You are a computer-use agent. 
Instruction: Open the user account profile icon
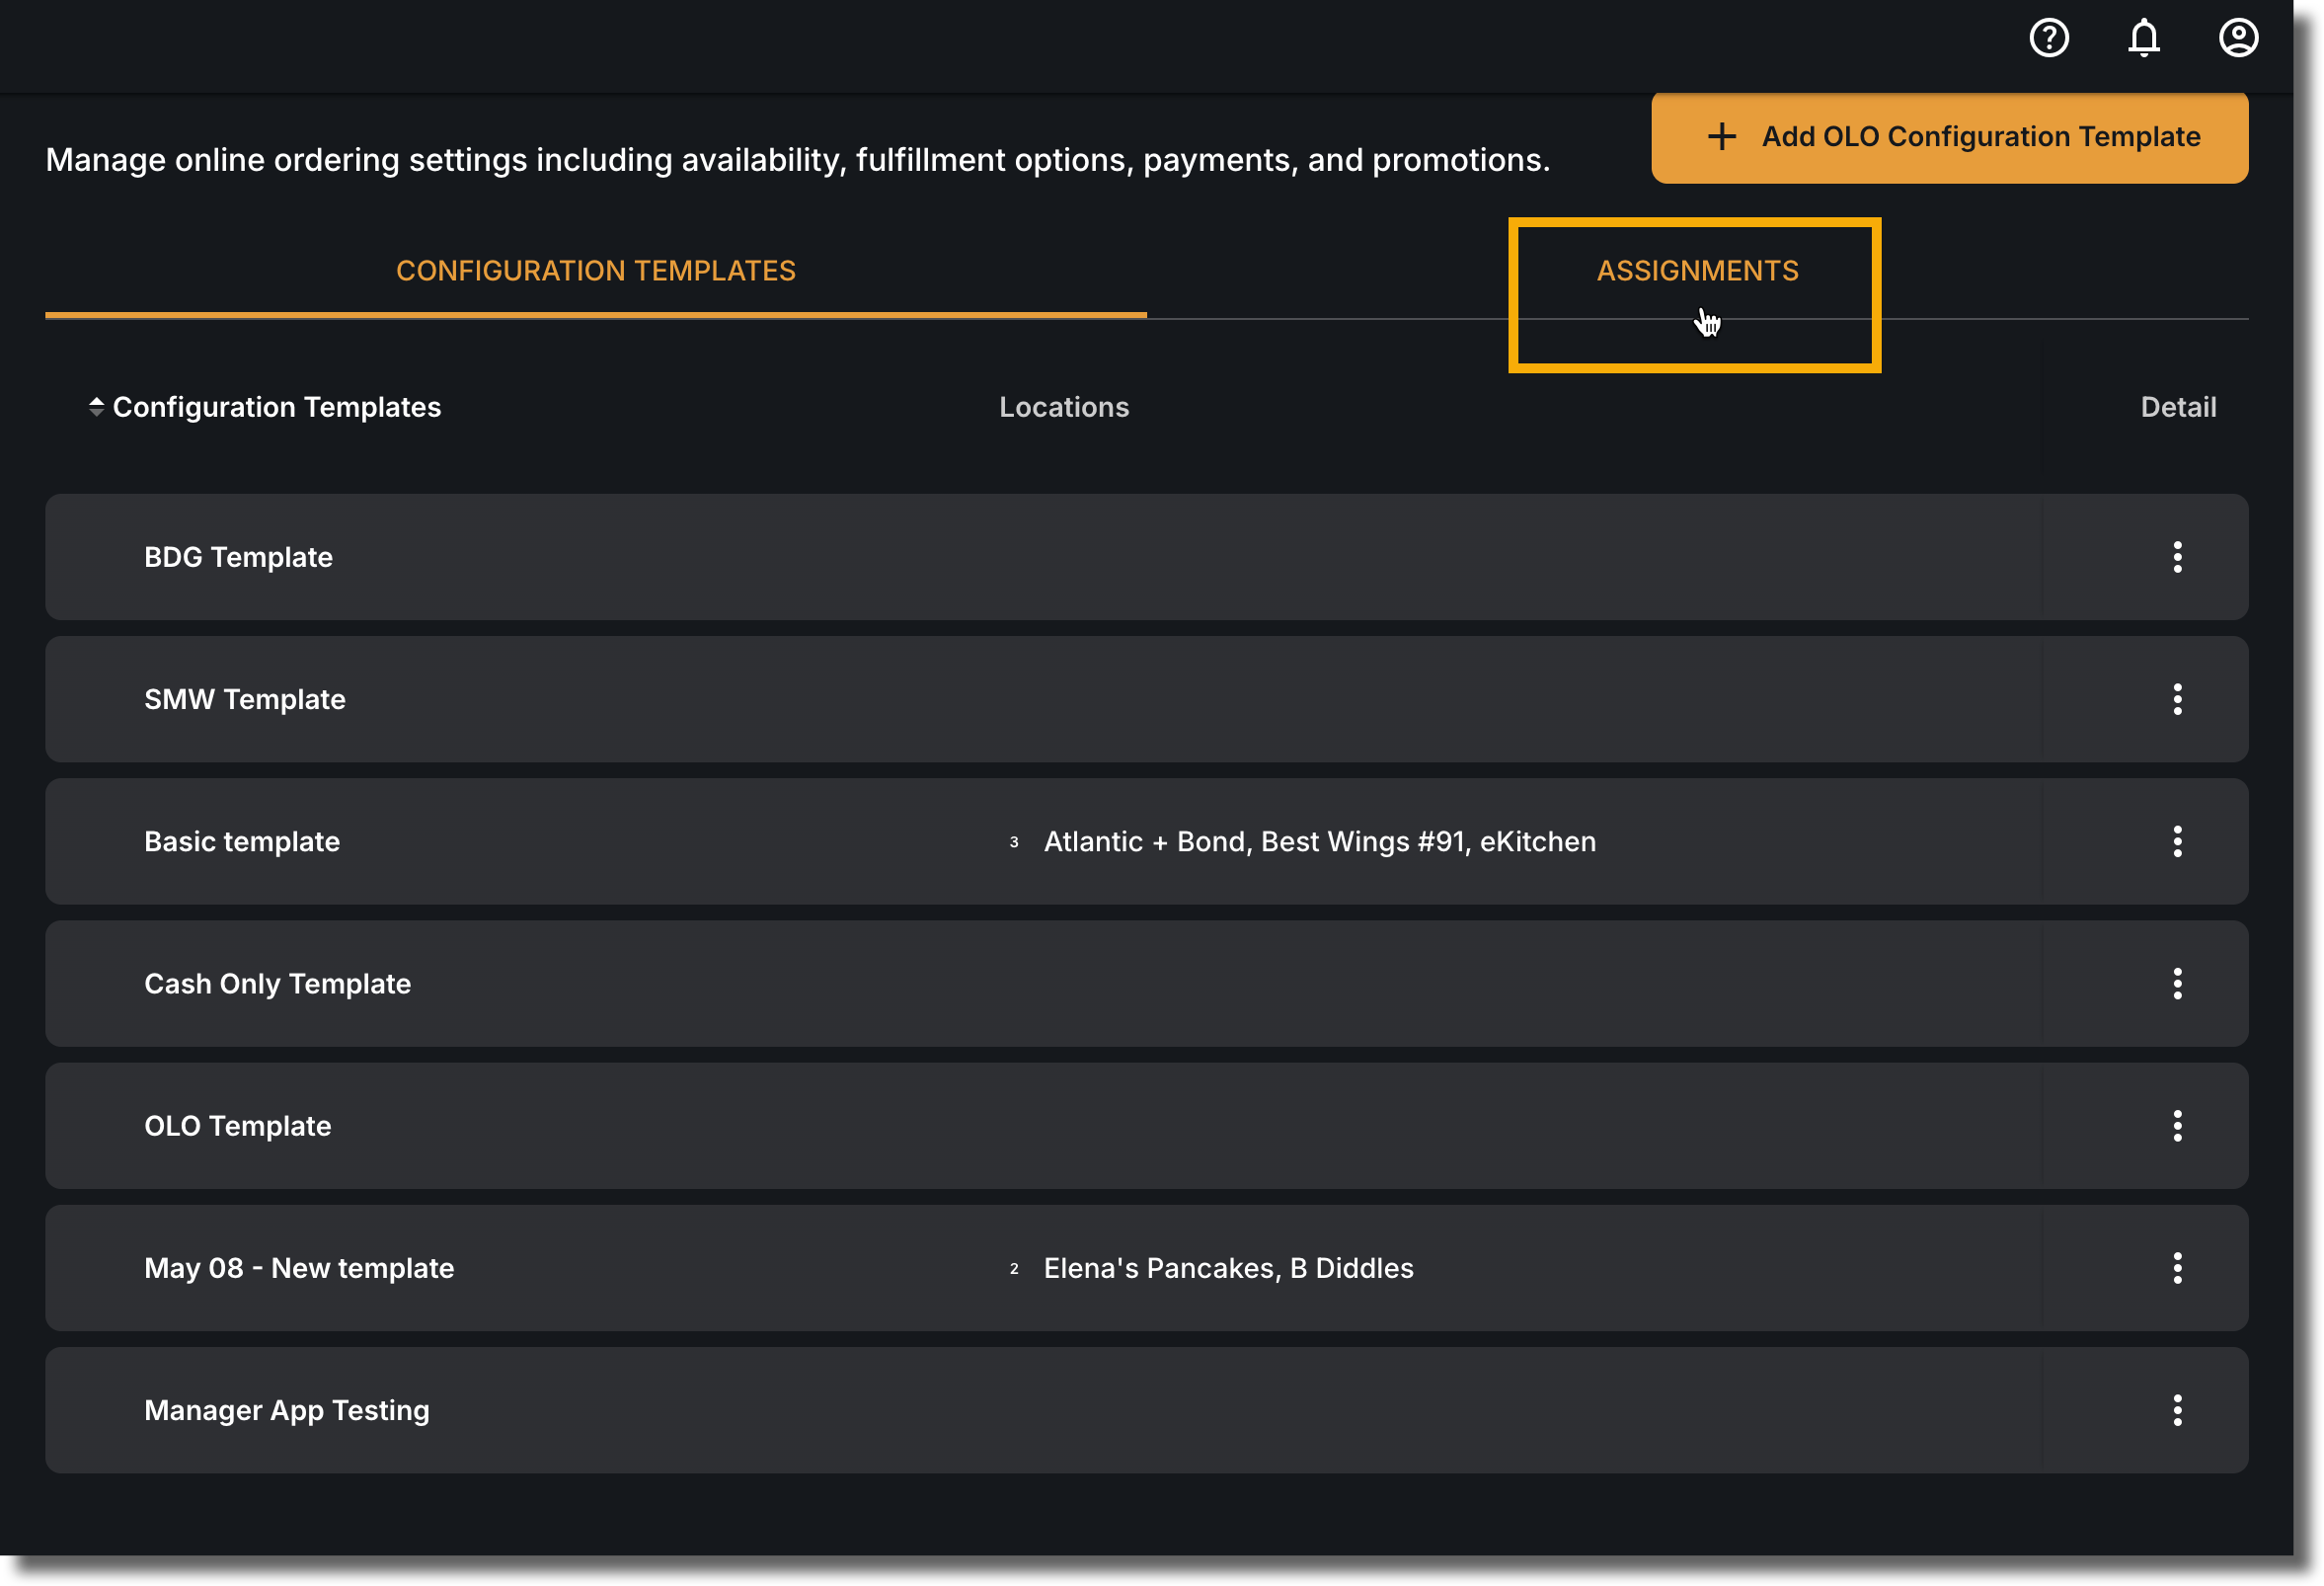[2238, 38]
